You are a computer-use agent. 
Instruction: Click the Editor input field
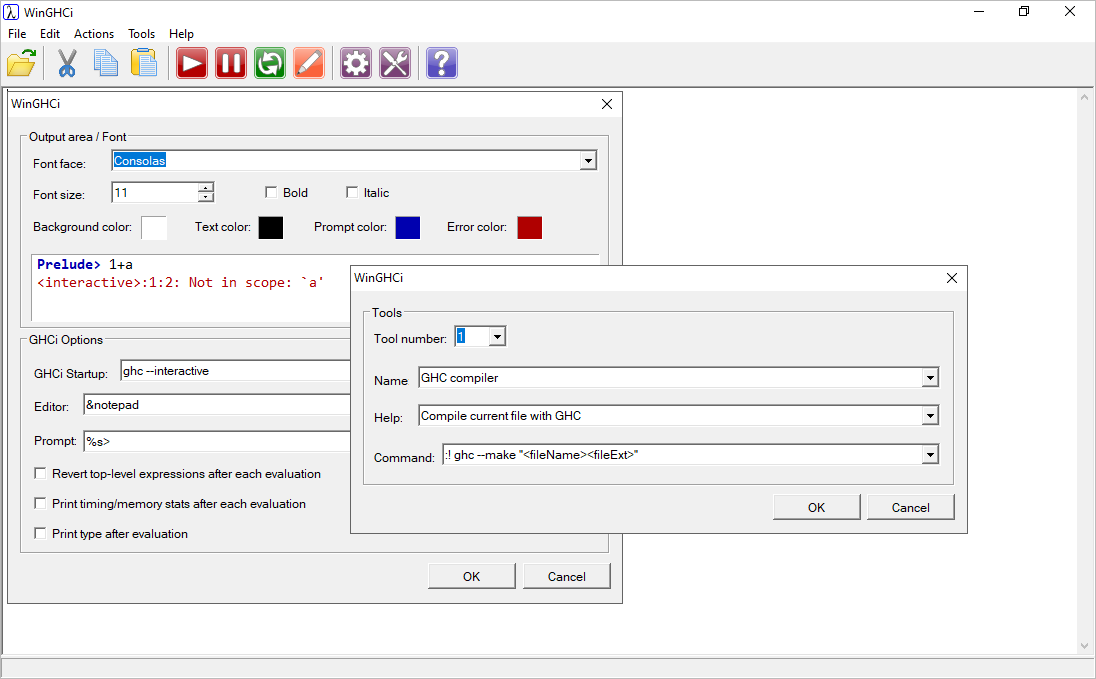click(x=217, y=405)
